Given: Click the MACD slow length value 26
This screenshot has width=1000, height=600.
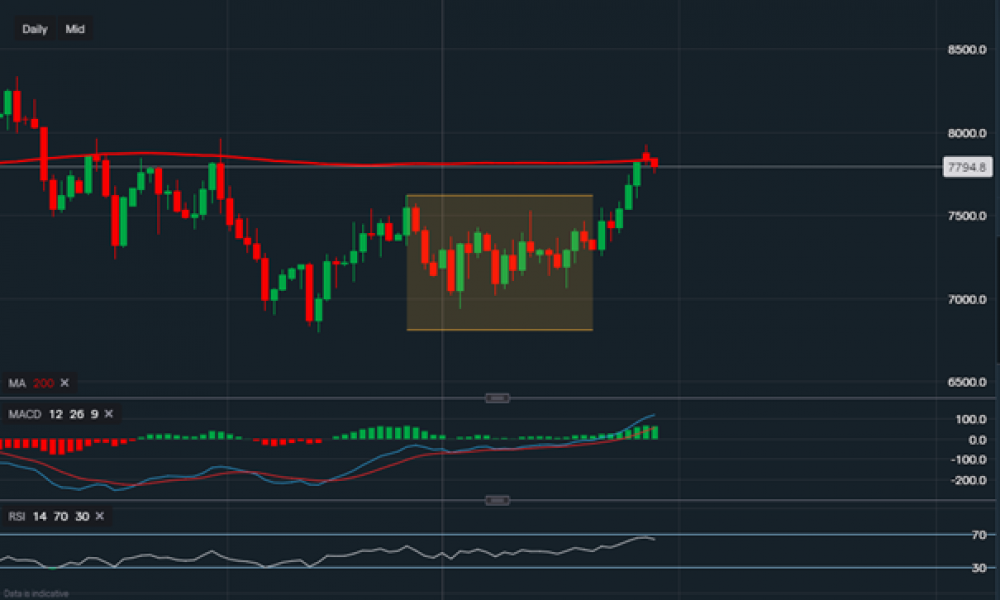Looking at the screenshot, I should pyautogui.click(x=76, y=413).
